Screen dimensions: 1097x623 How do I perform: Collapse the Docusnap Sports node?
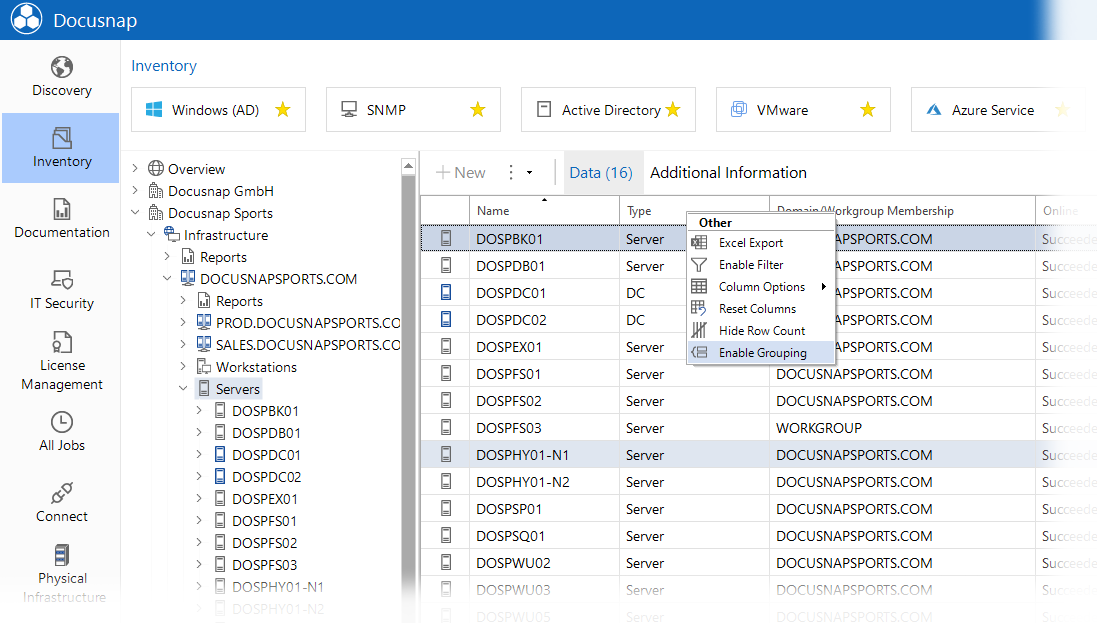135,213
